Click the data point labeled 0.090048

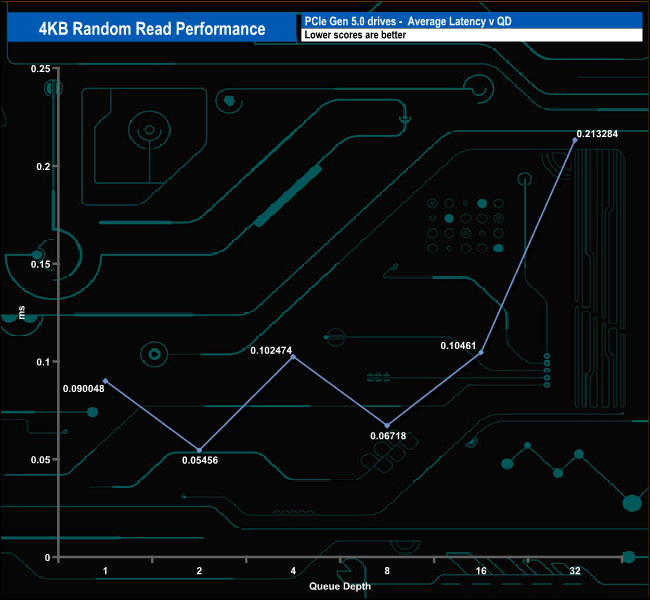[x=105, y=381]
